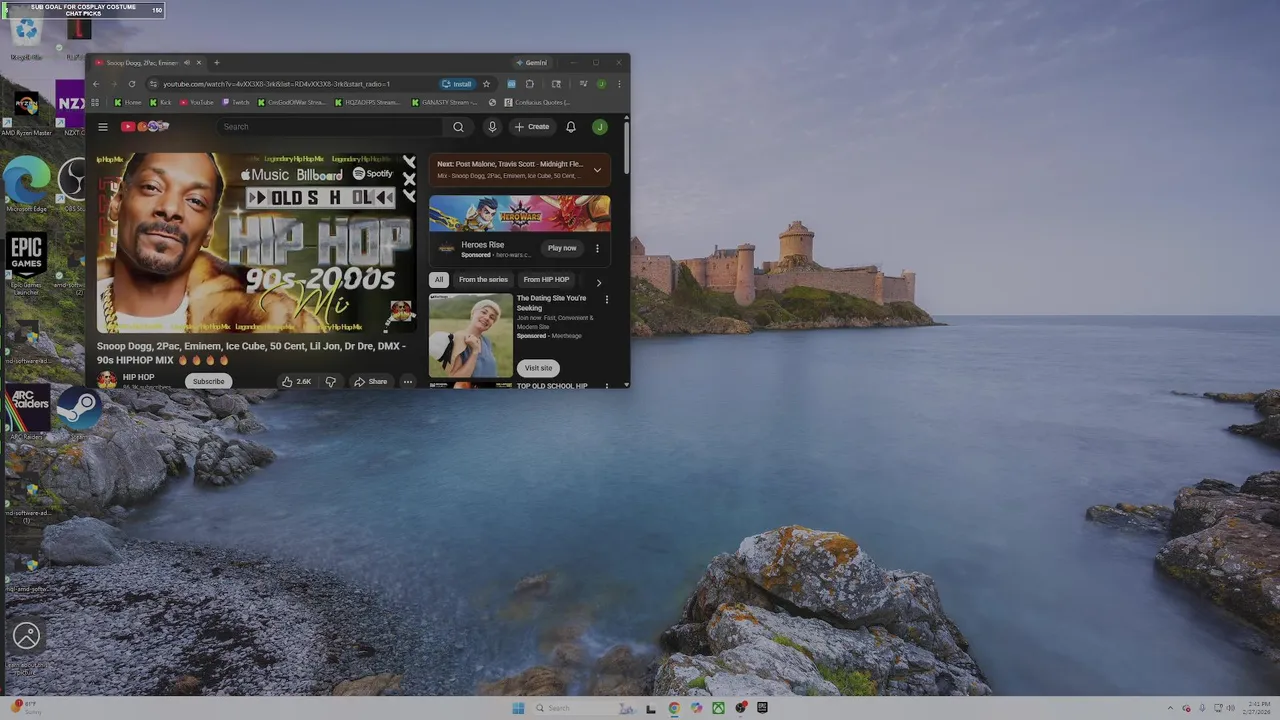Open Gemini button in Chrome title bar
The width and height of the screenshot is (1280, 720).
pyautogui.click(x=531, y=63)
